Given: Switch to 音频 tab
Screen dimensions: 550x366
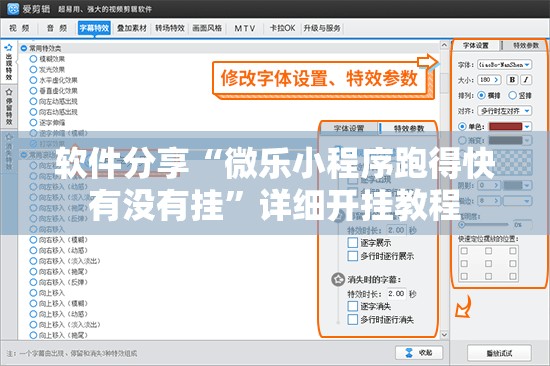Looking at the screenshot, I should [x=57, y=28].
